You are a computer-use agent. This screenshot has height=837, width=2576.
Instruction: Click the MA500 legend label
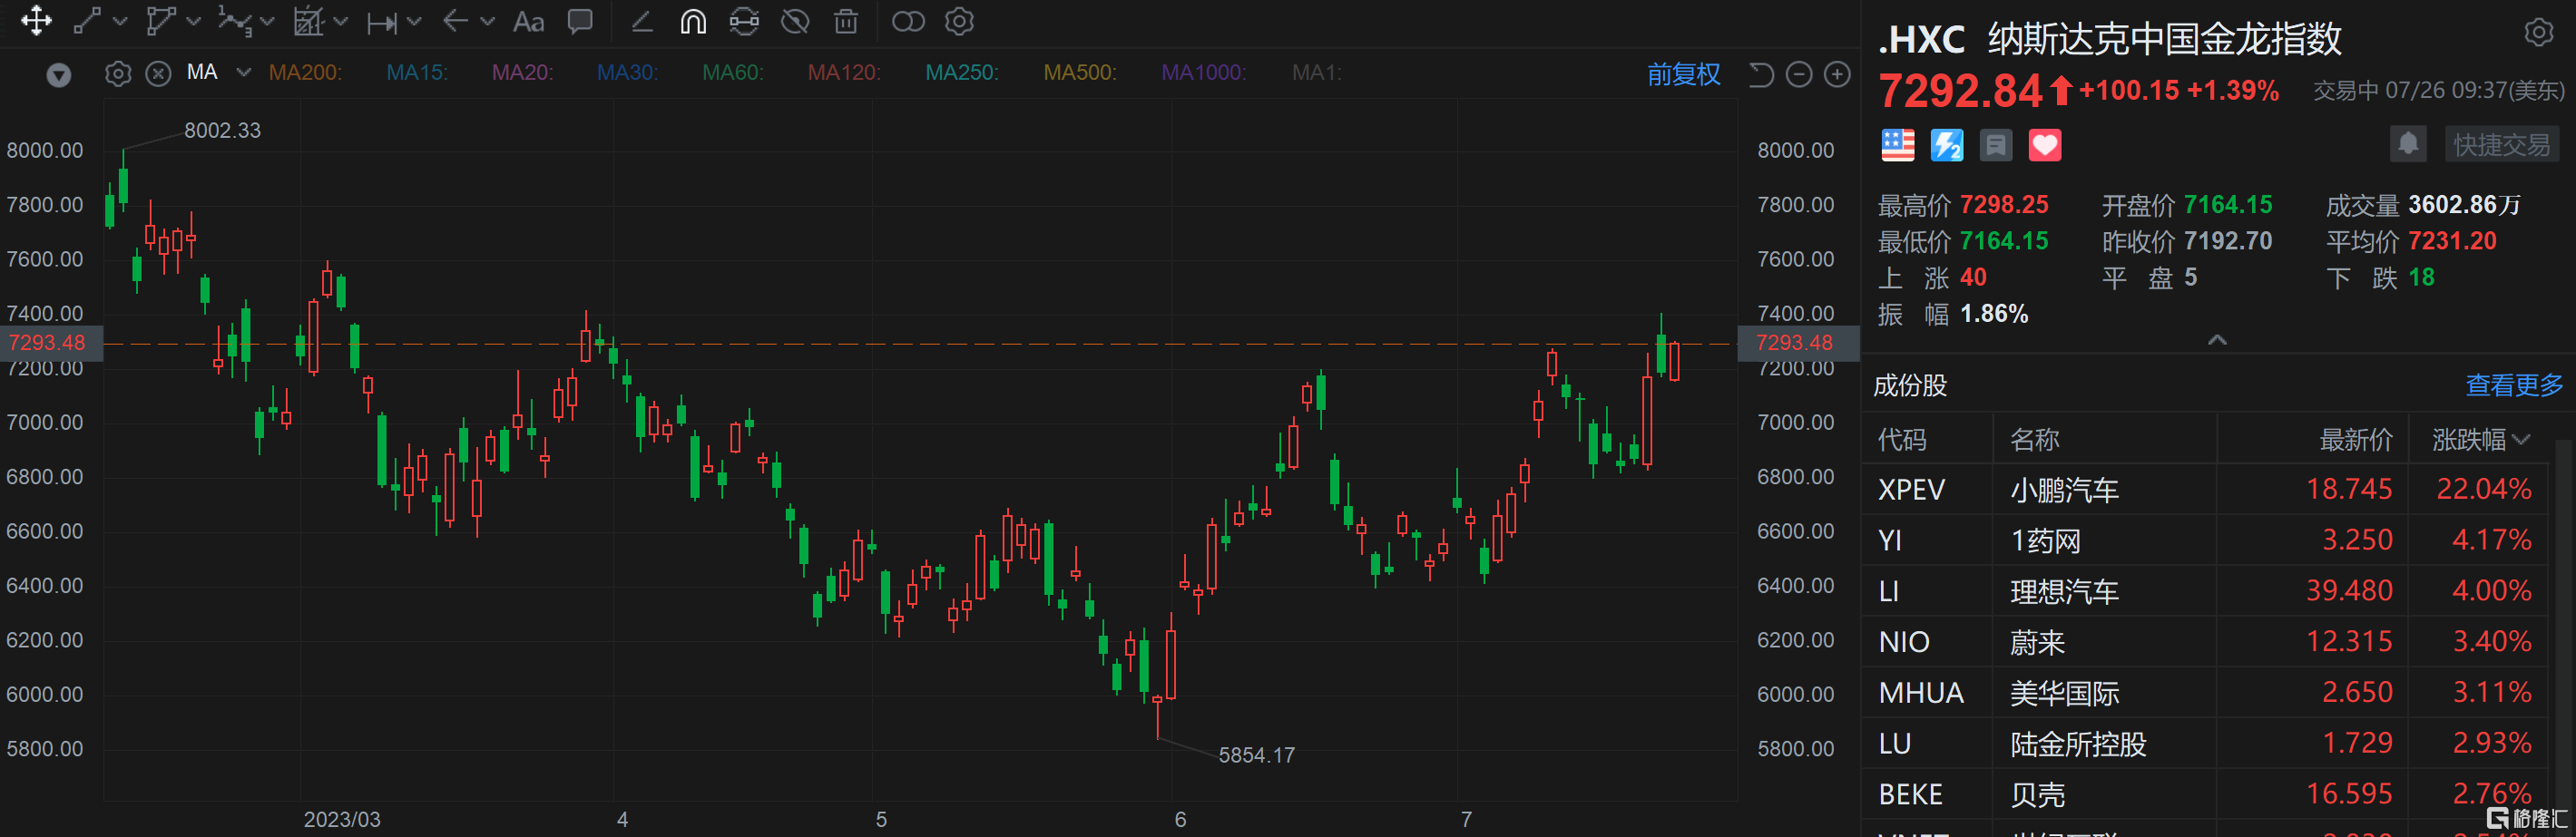click(x=1080, y=73)
